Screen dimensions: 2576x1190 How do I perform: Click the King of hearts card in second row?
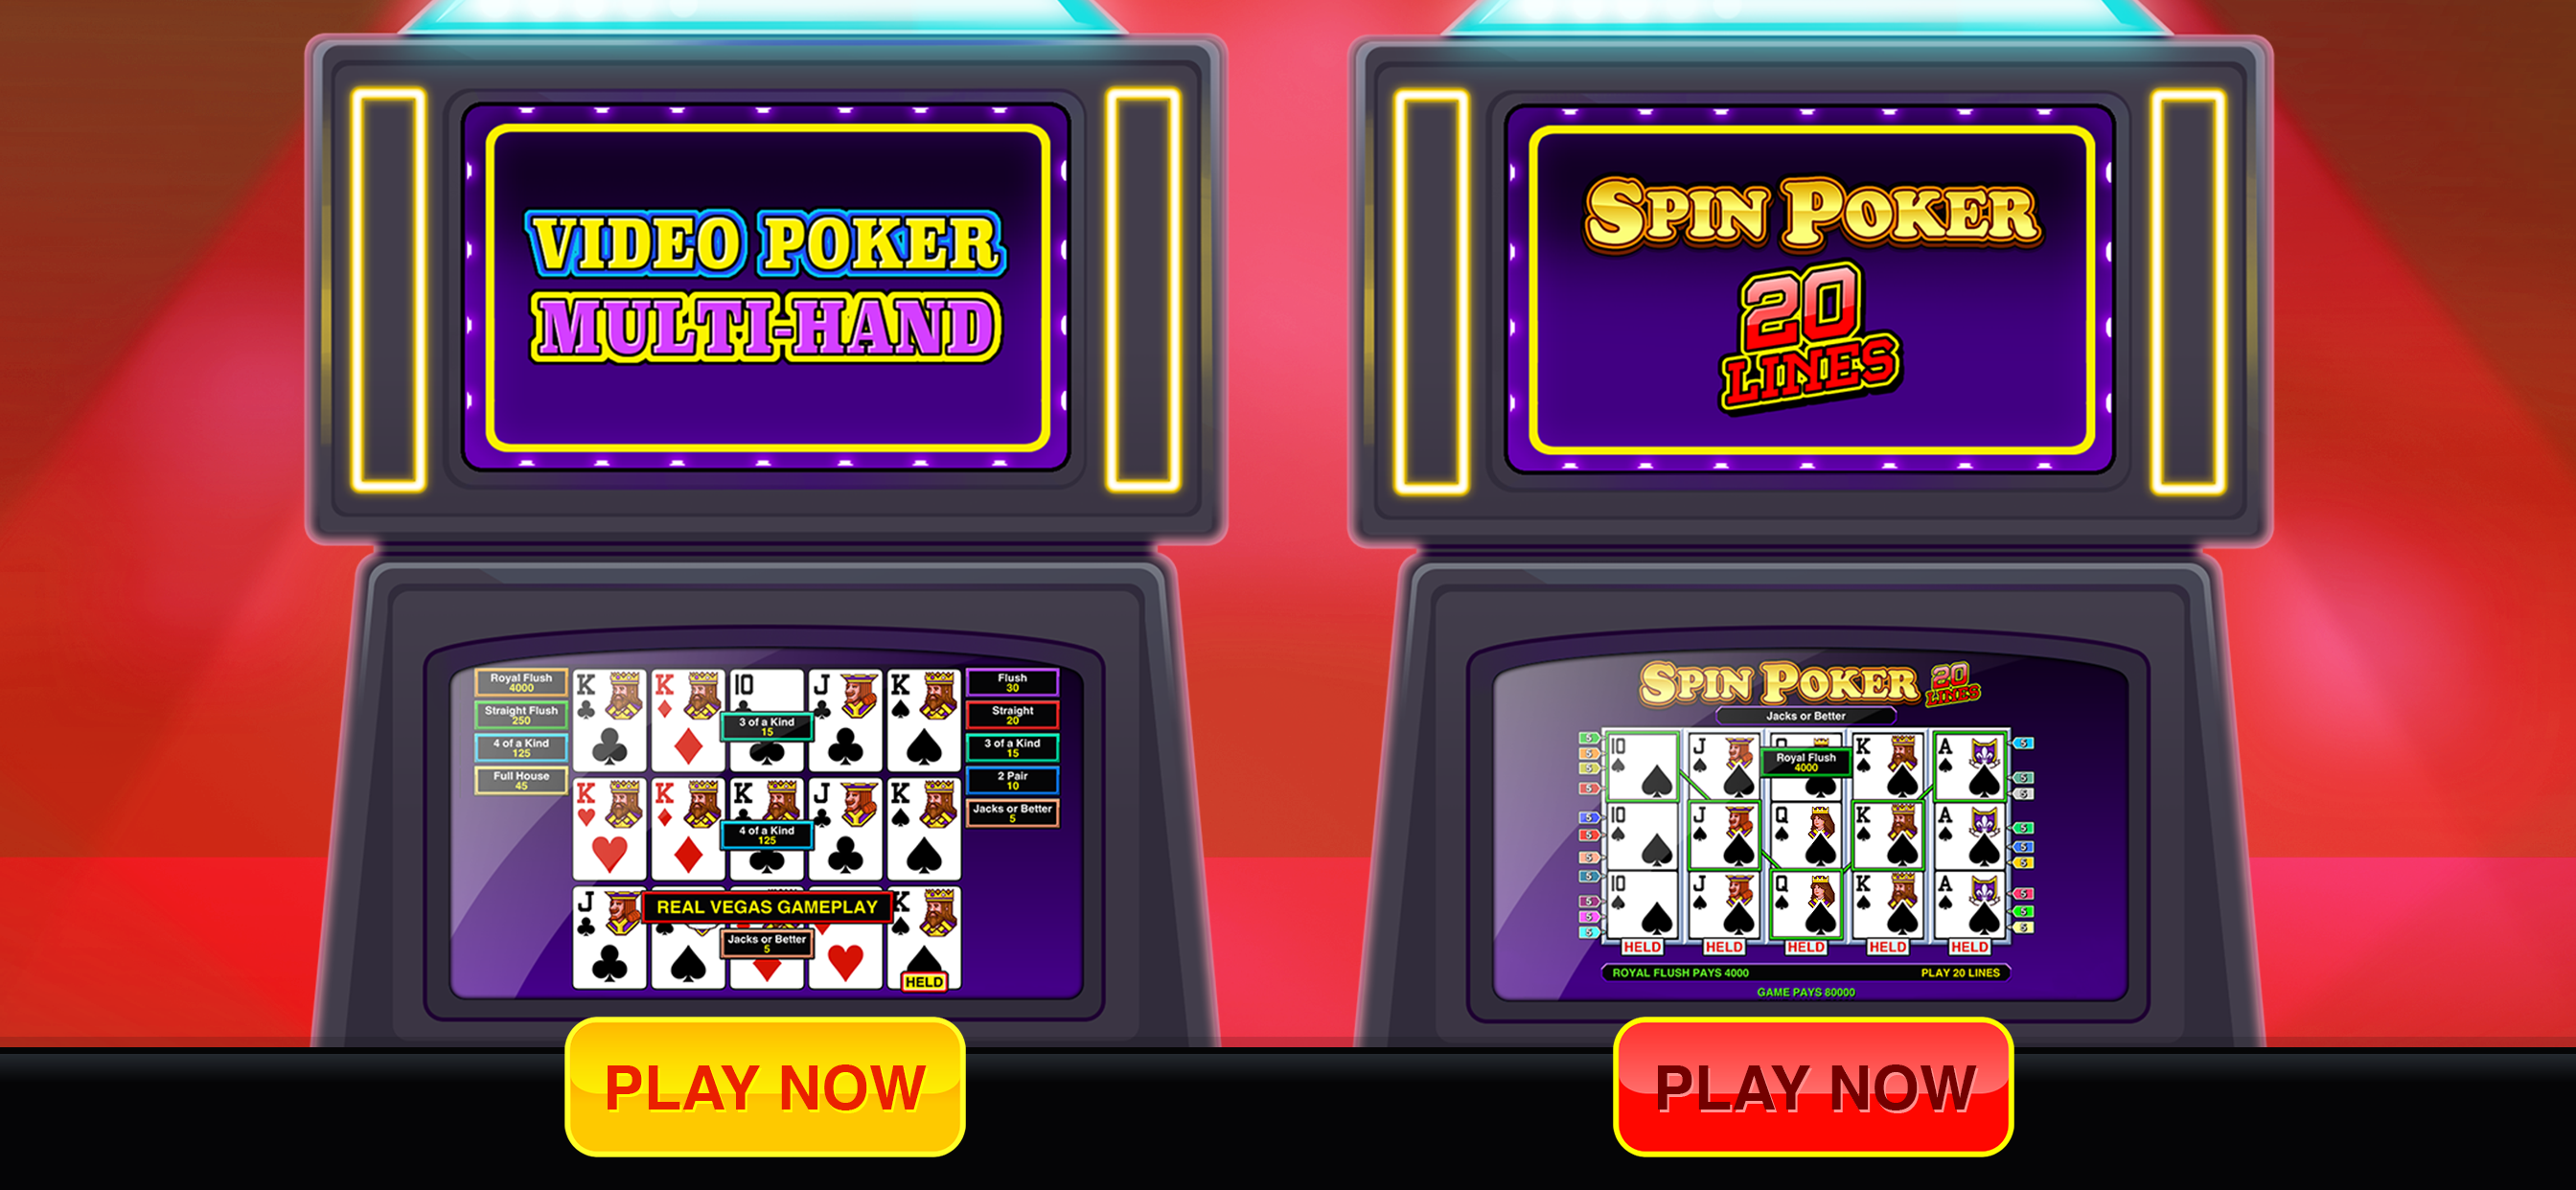pos(609,829)
